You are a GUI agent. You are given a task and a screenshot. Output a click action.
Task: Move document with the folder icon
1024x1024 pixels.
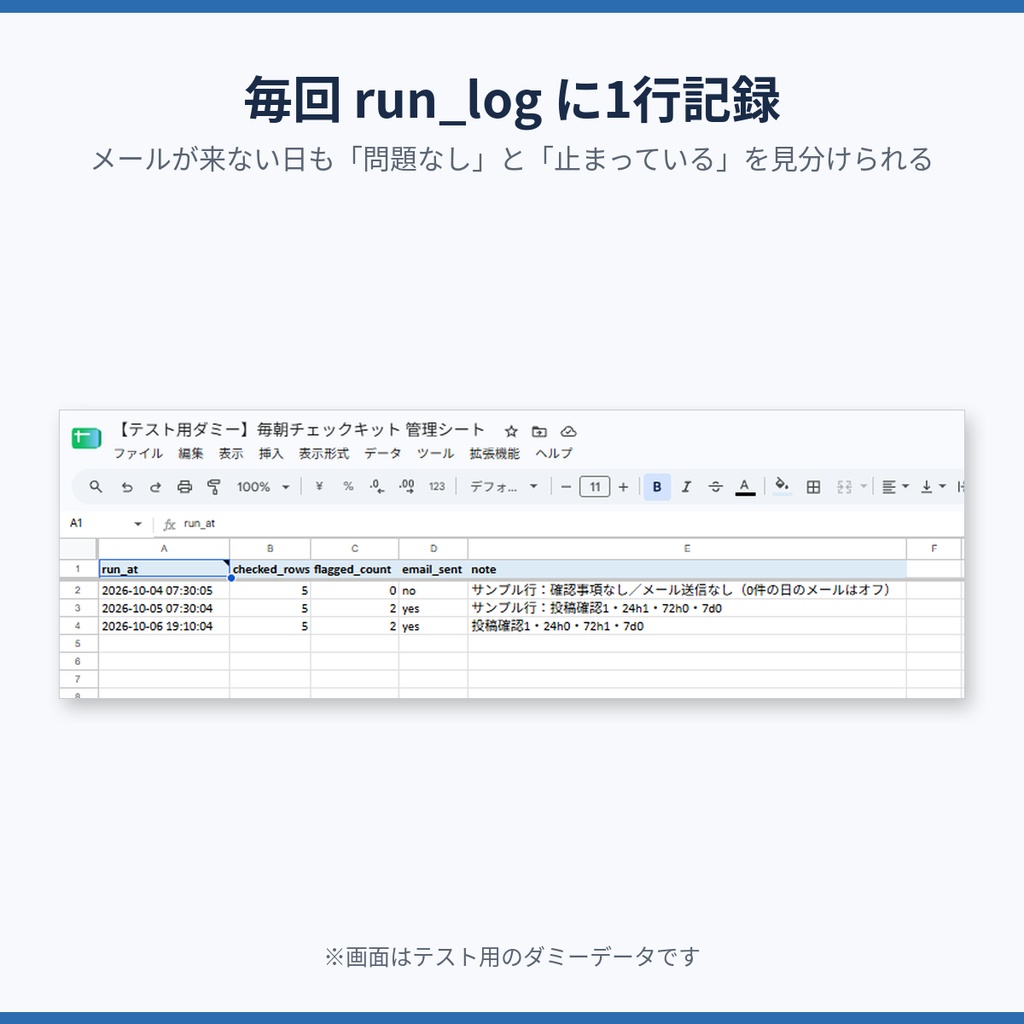539,432
